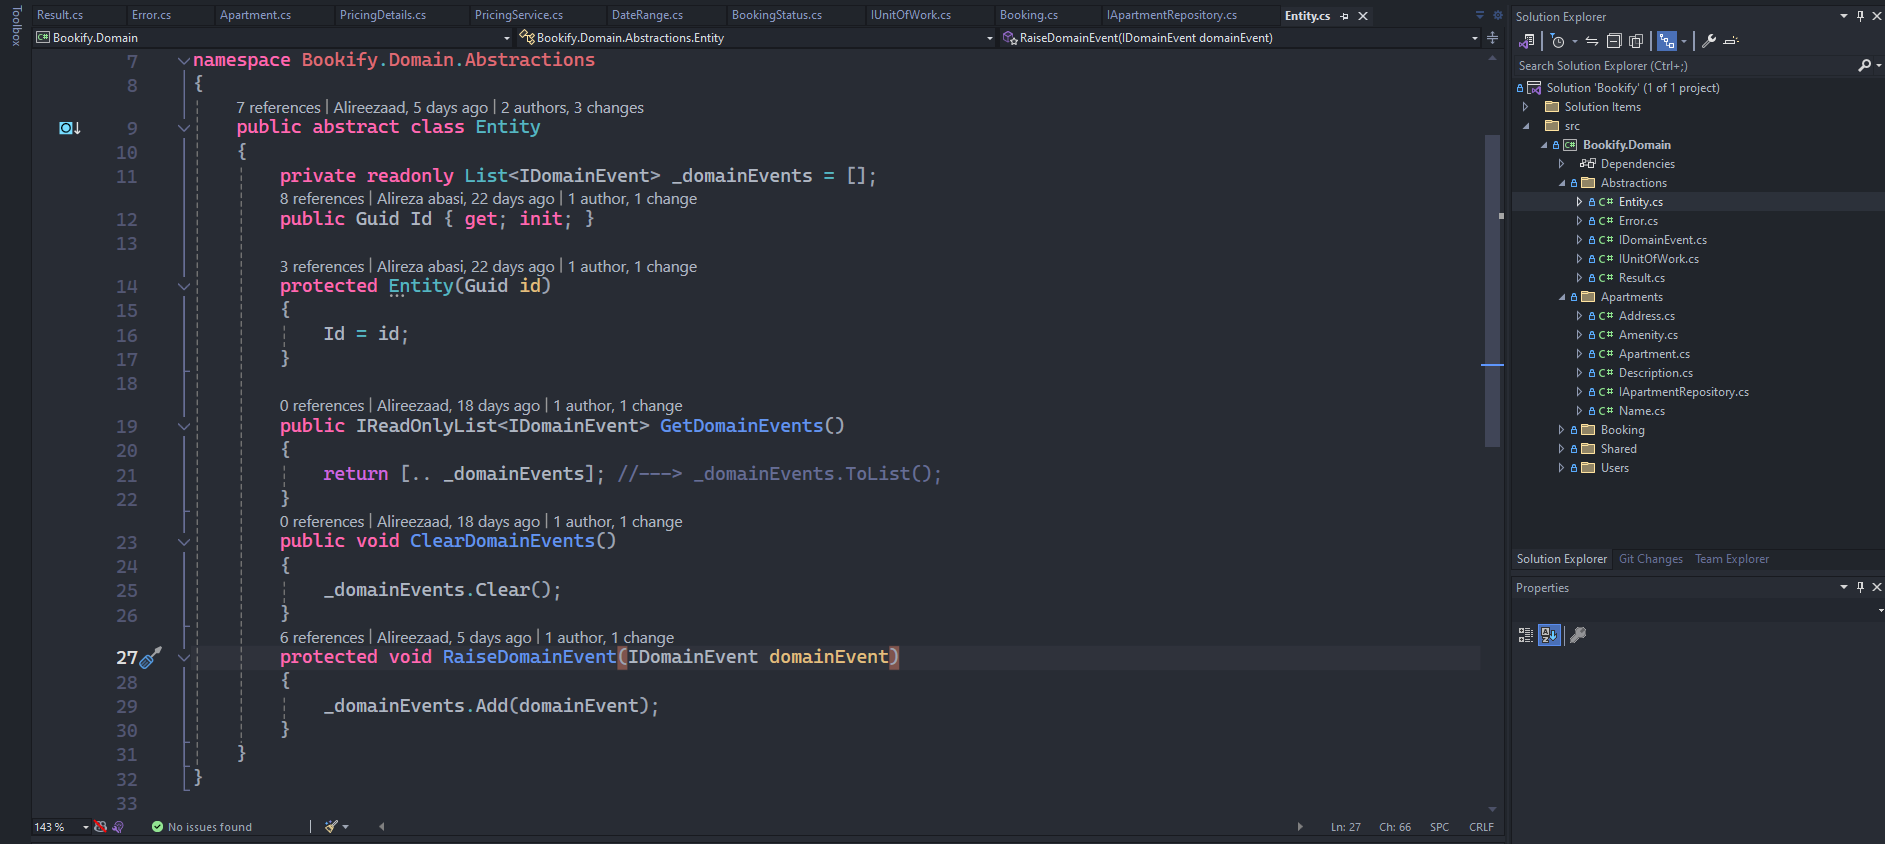Collapse the GetDomainEvents method at line 19

pos(184,426)
